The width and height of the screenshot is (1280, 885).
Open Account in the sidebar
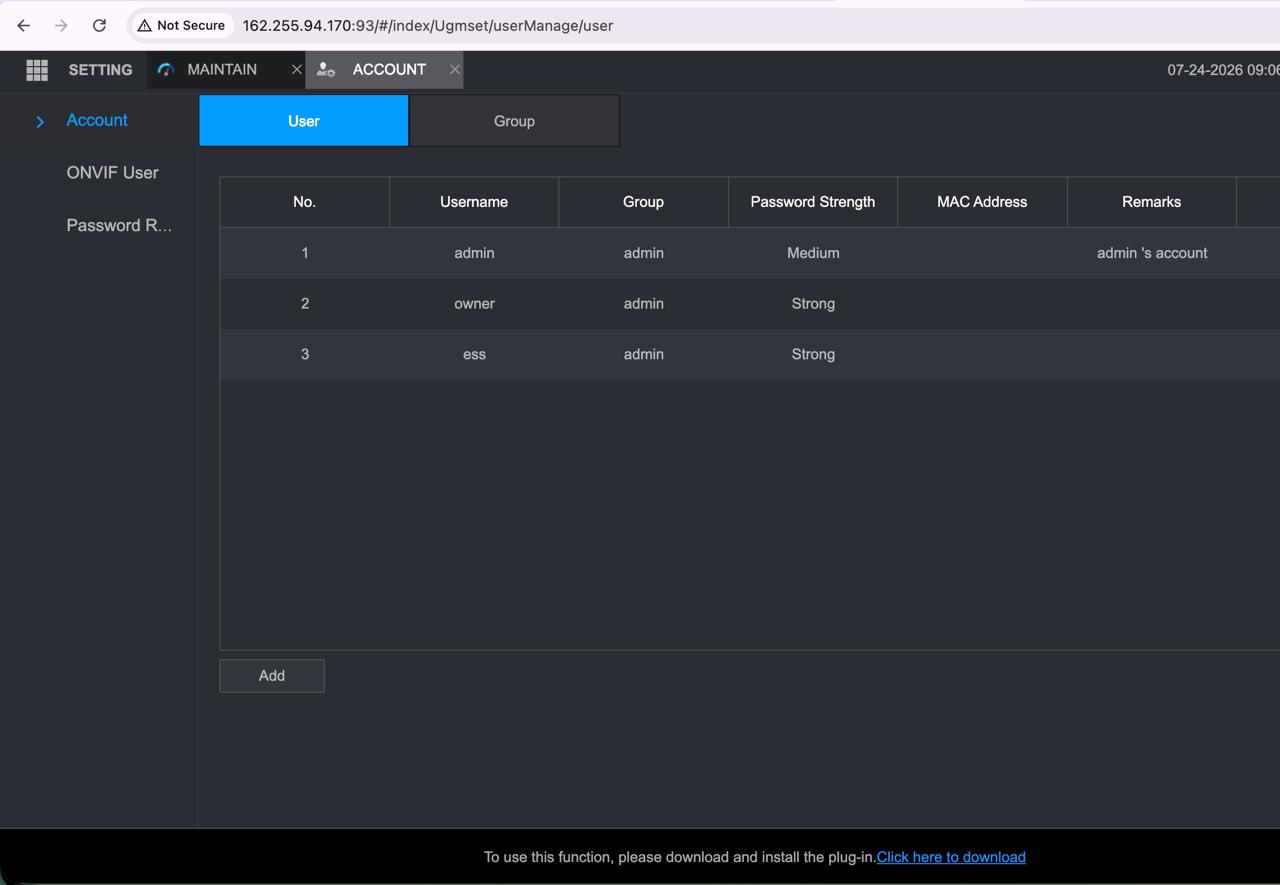97,120
